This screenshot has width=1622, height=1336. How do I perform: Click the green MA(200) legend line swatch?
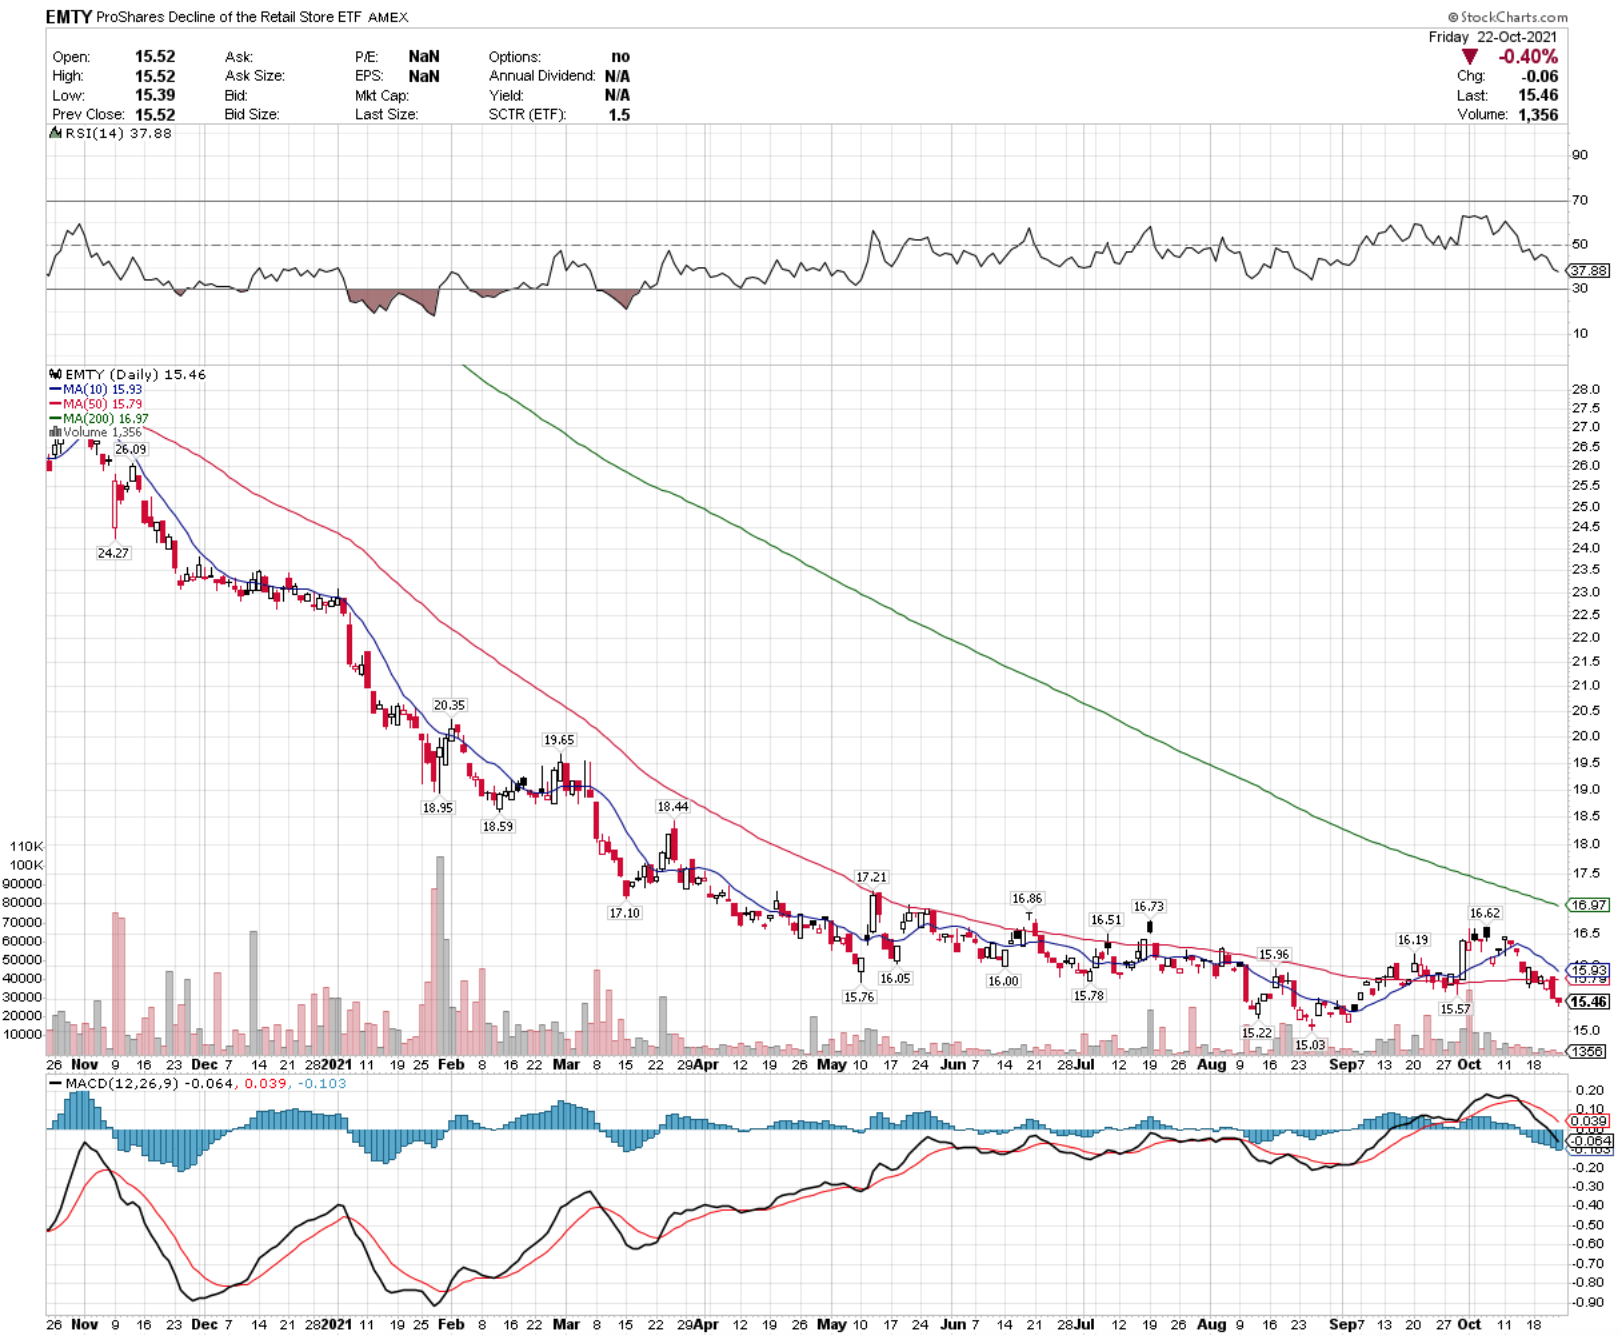tap(55, 418)
